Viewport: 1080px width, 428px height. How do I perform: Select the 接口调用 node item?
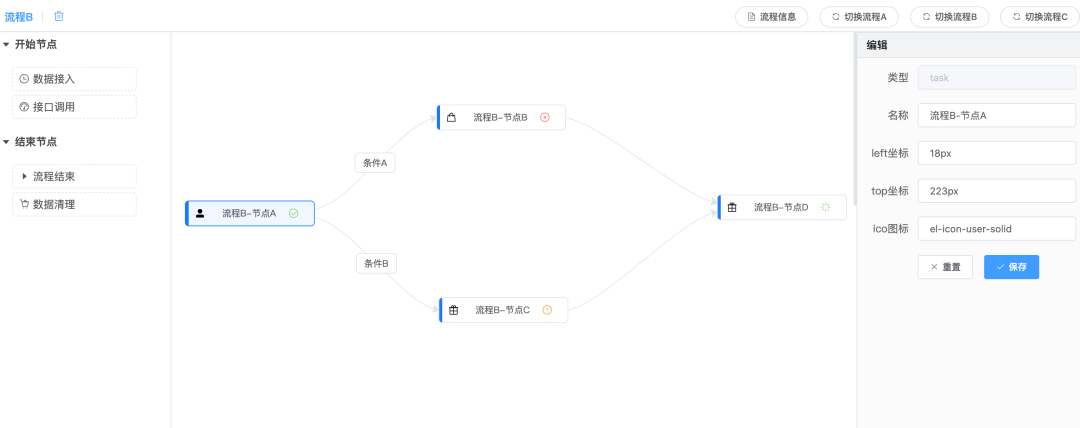tap(75, 107)
